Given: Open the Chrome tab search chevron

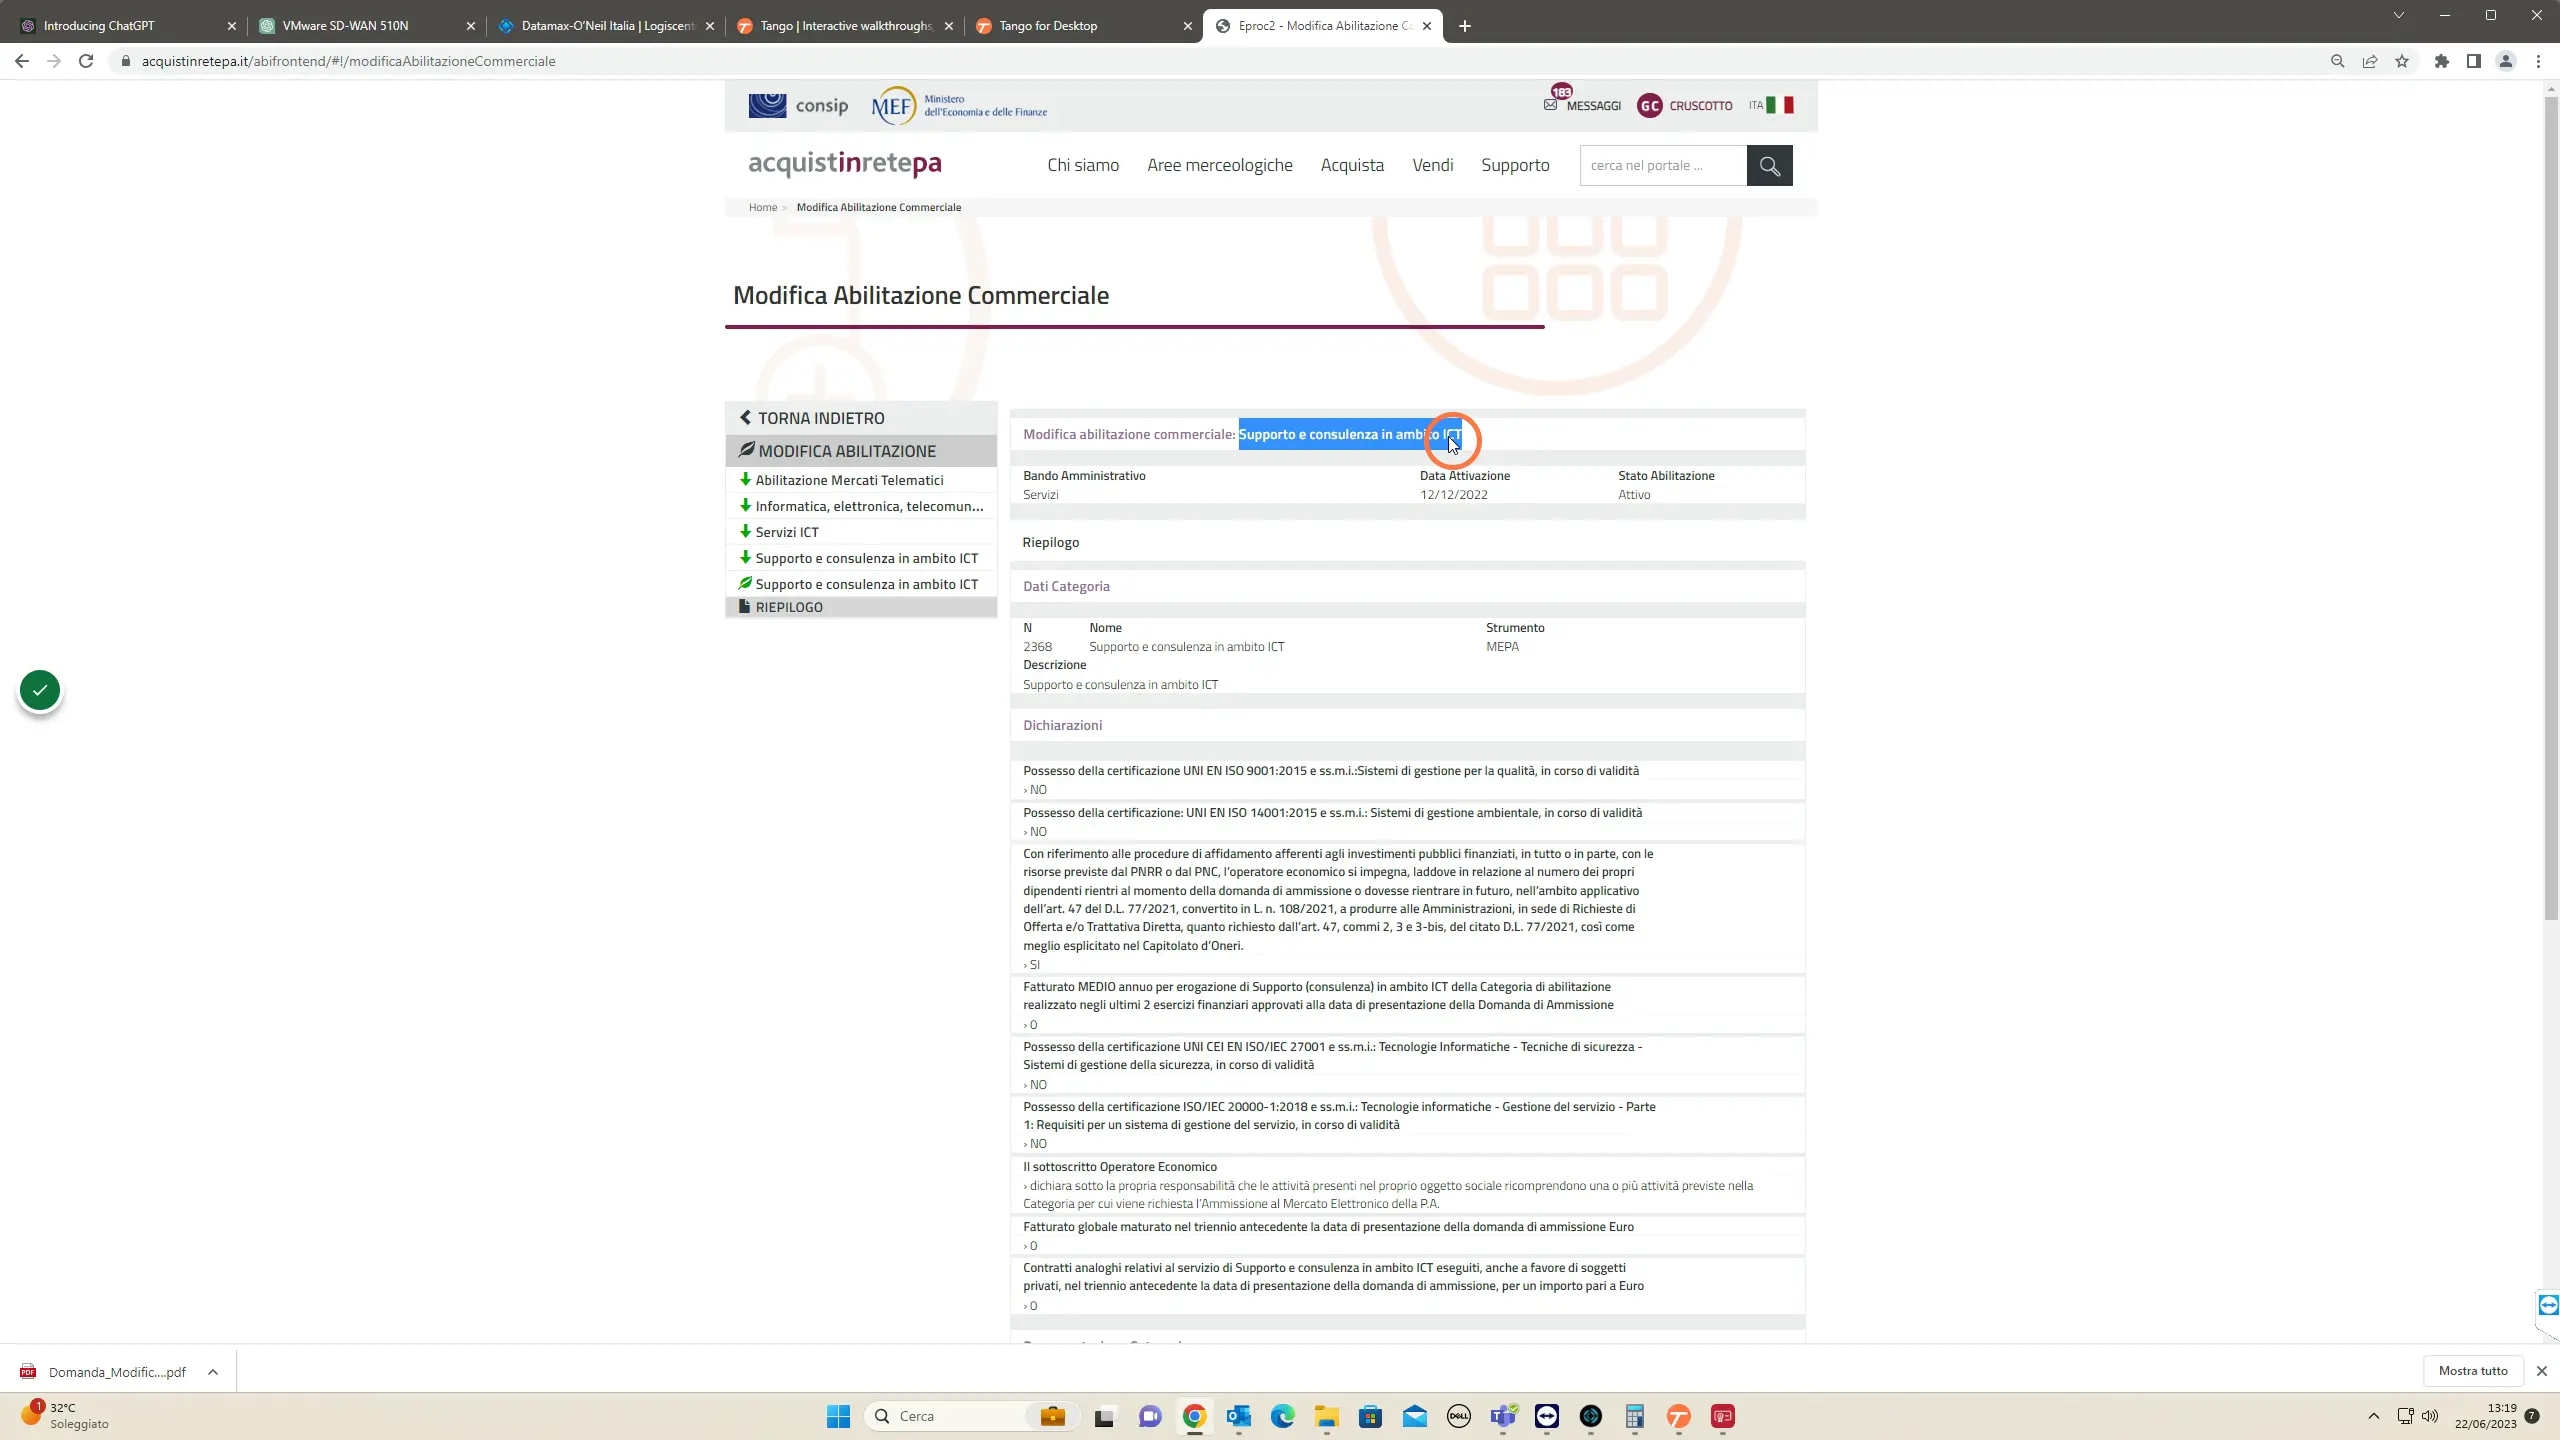Looking at the screenshot, I should point(2398,16).
